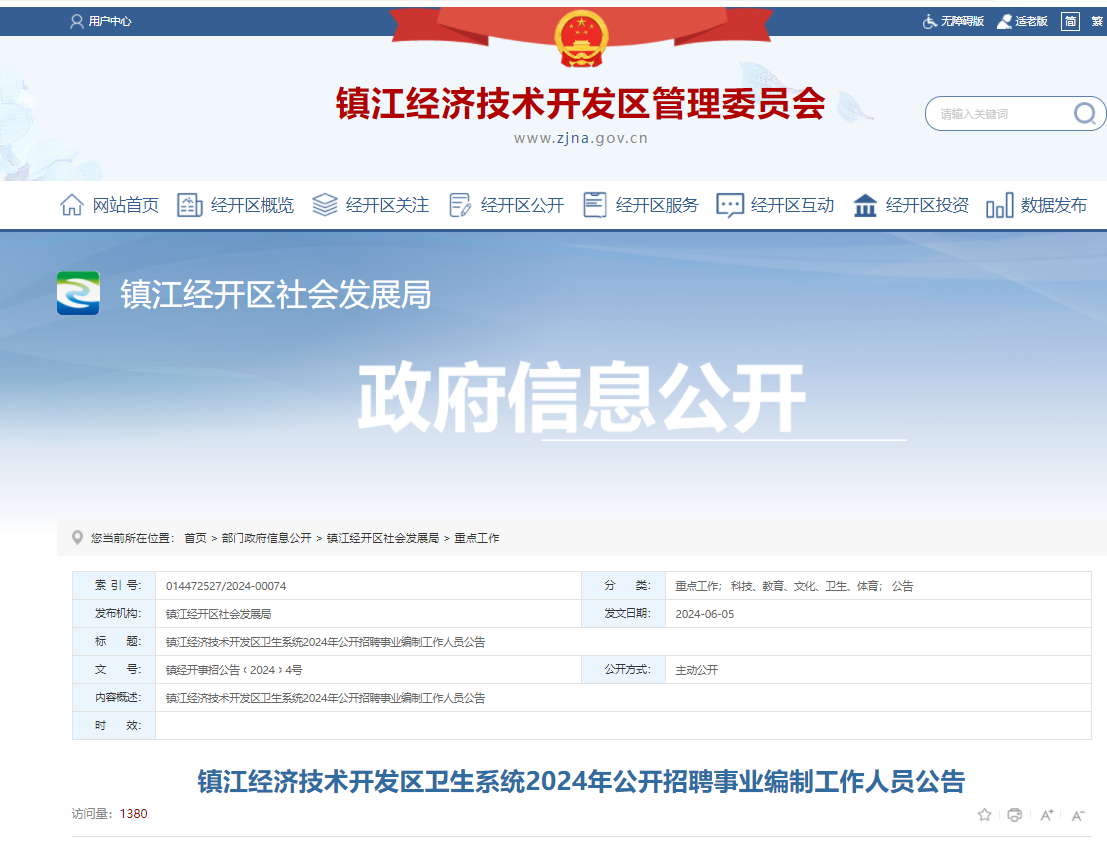This screenshot has width=1107, height=849.
Task: Click the bar-chart icon for 数据发布
Action: [999, 204]
